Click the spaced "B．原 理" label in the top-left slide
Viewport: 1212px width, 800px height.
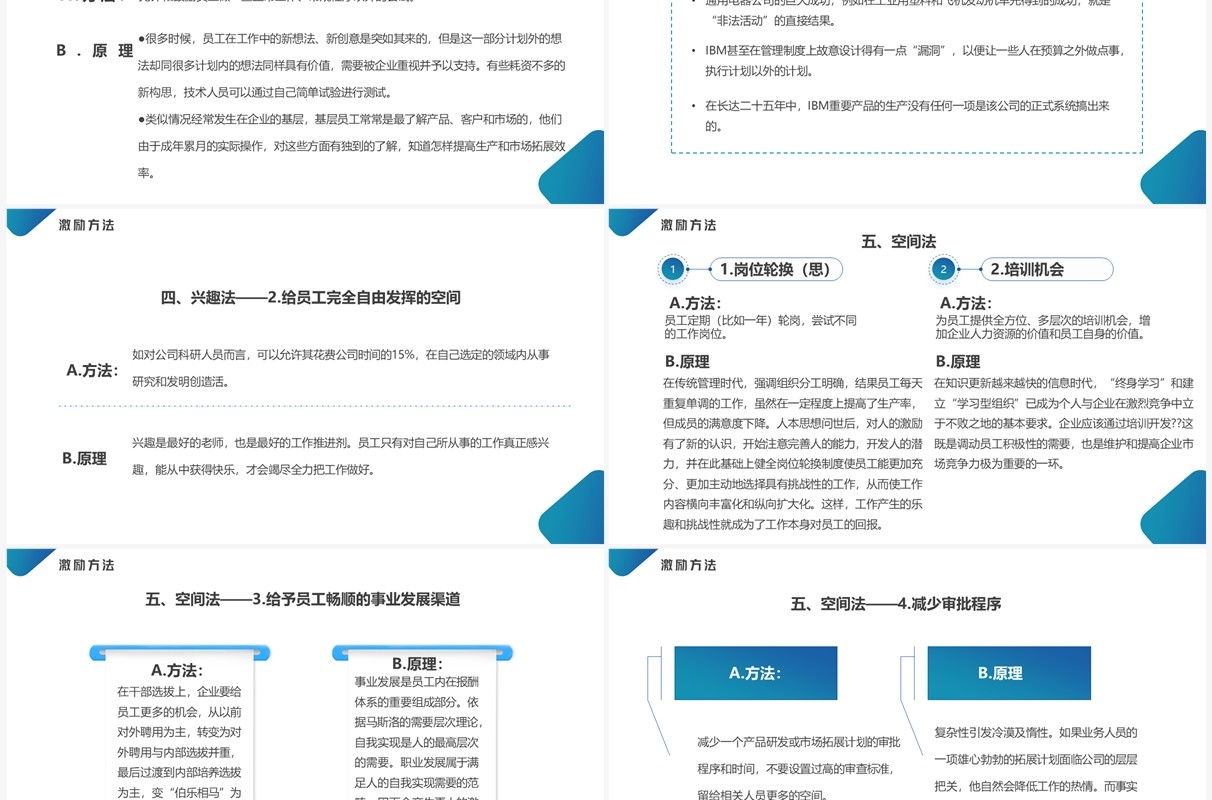(x=94, y=51)
